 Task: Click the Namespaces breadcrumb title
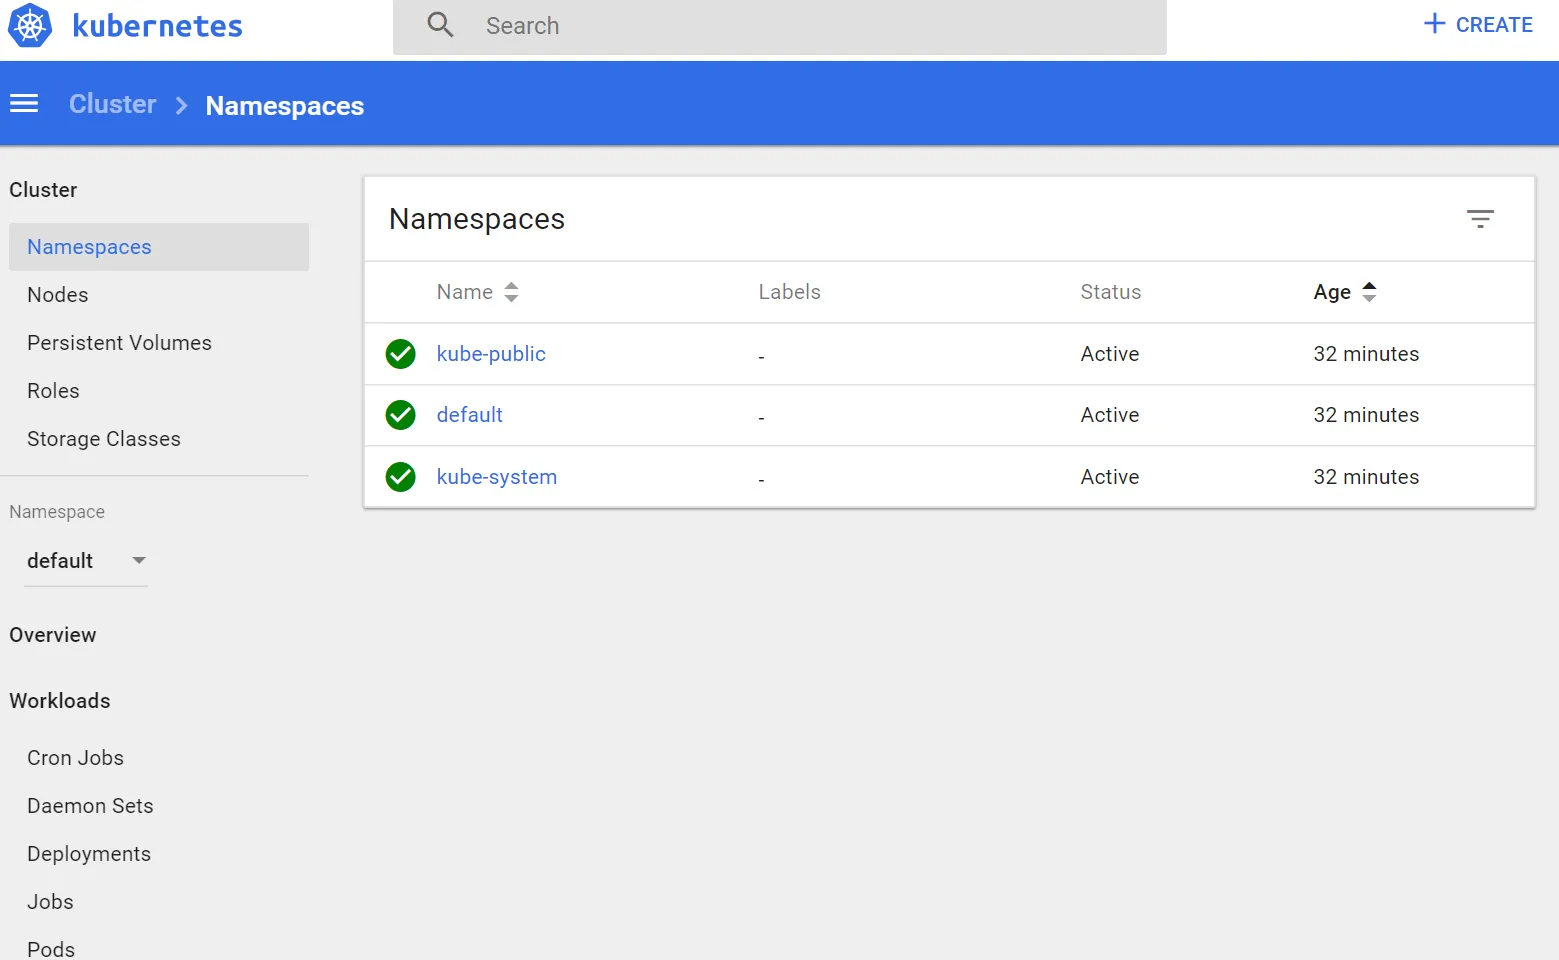[x=285, y=106]
